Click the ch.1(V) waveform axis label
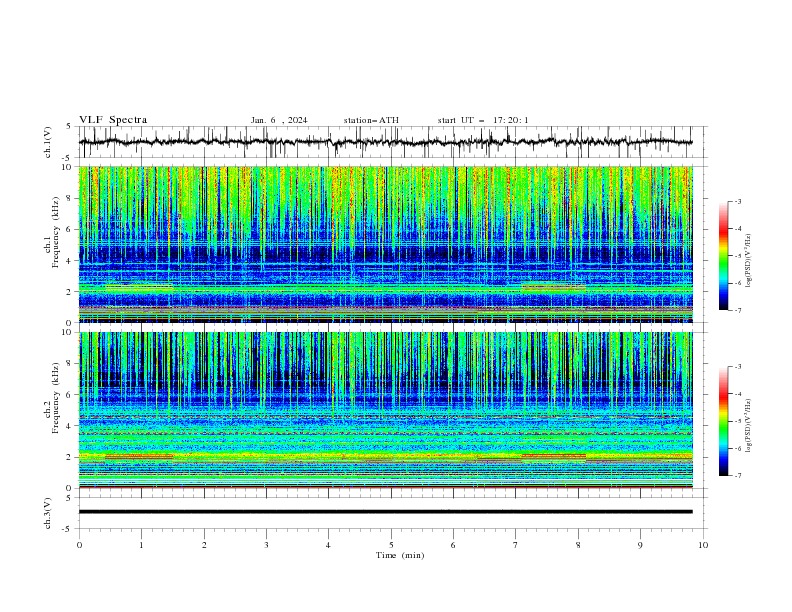 point(48,142)
